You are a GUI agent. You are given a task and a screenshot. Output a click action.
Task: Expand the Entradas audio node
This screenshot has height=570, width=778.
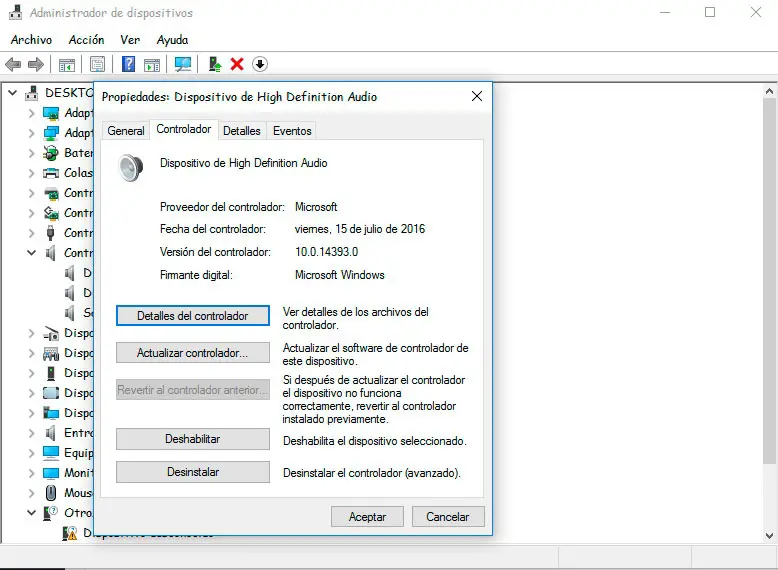tap(31, 433)
